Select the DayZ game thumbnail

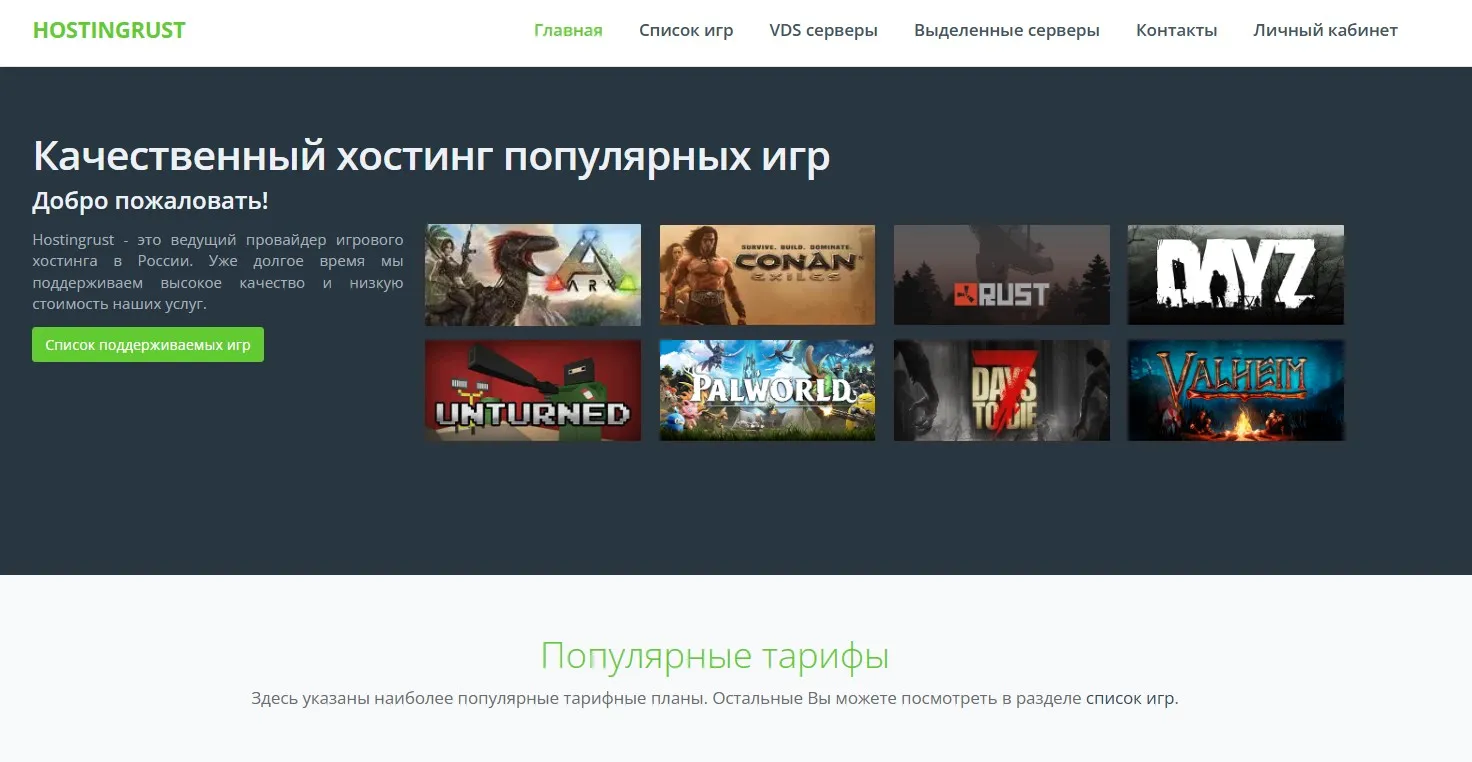(x=1236, y=275)
